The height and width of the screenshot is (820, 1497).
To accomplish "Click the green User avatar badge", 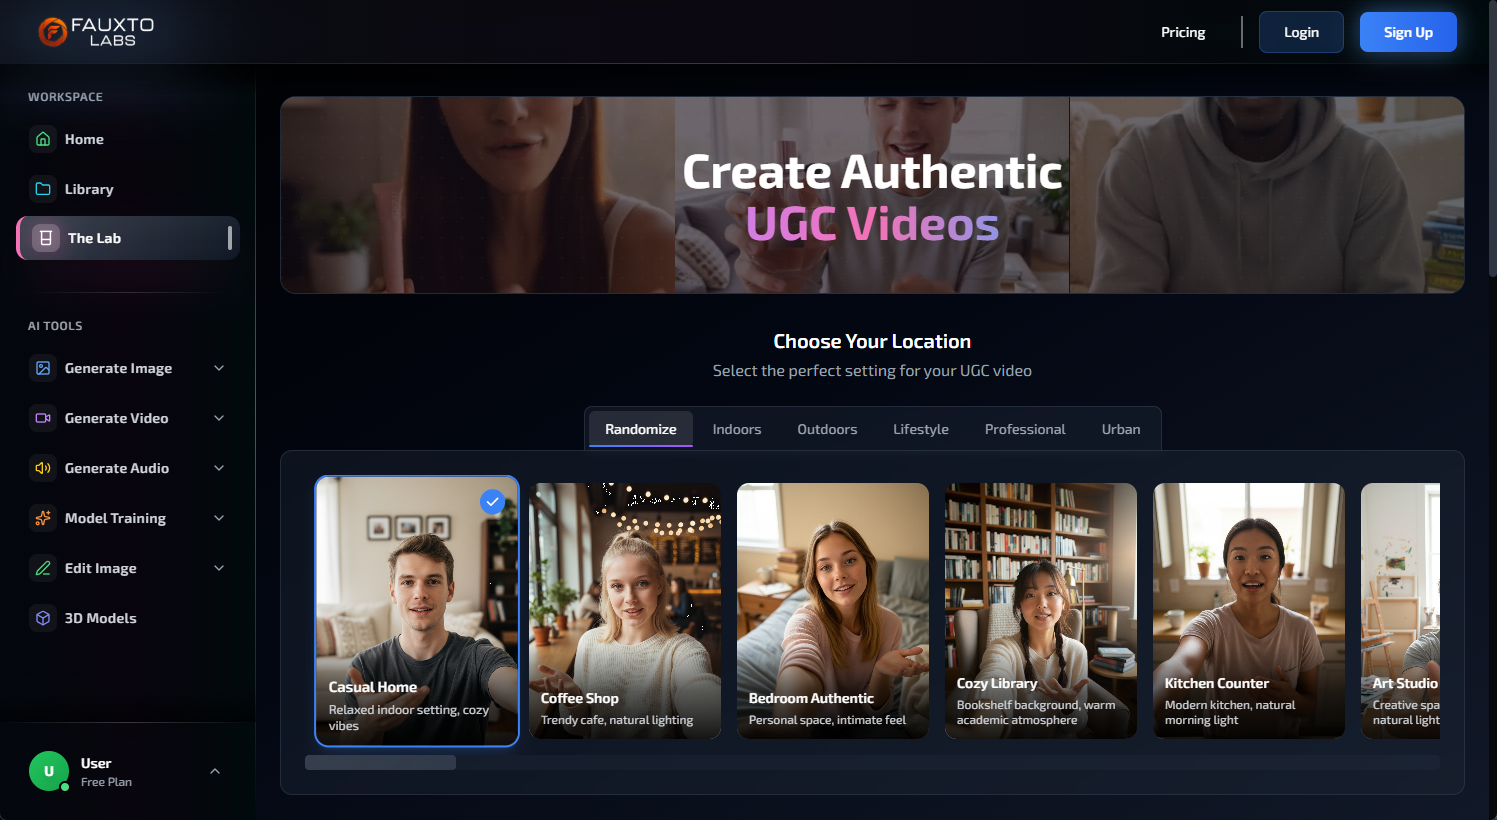I will point(48,771).
